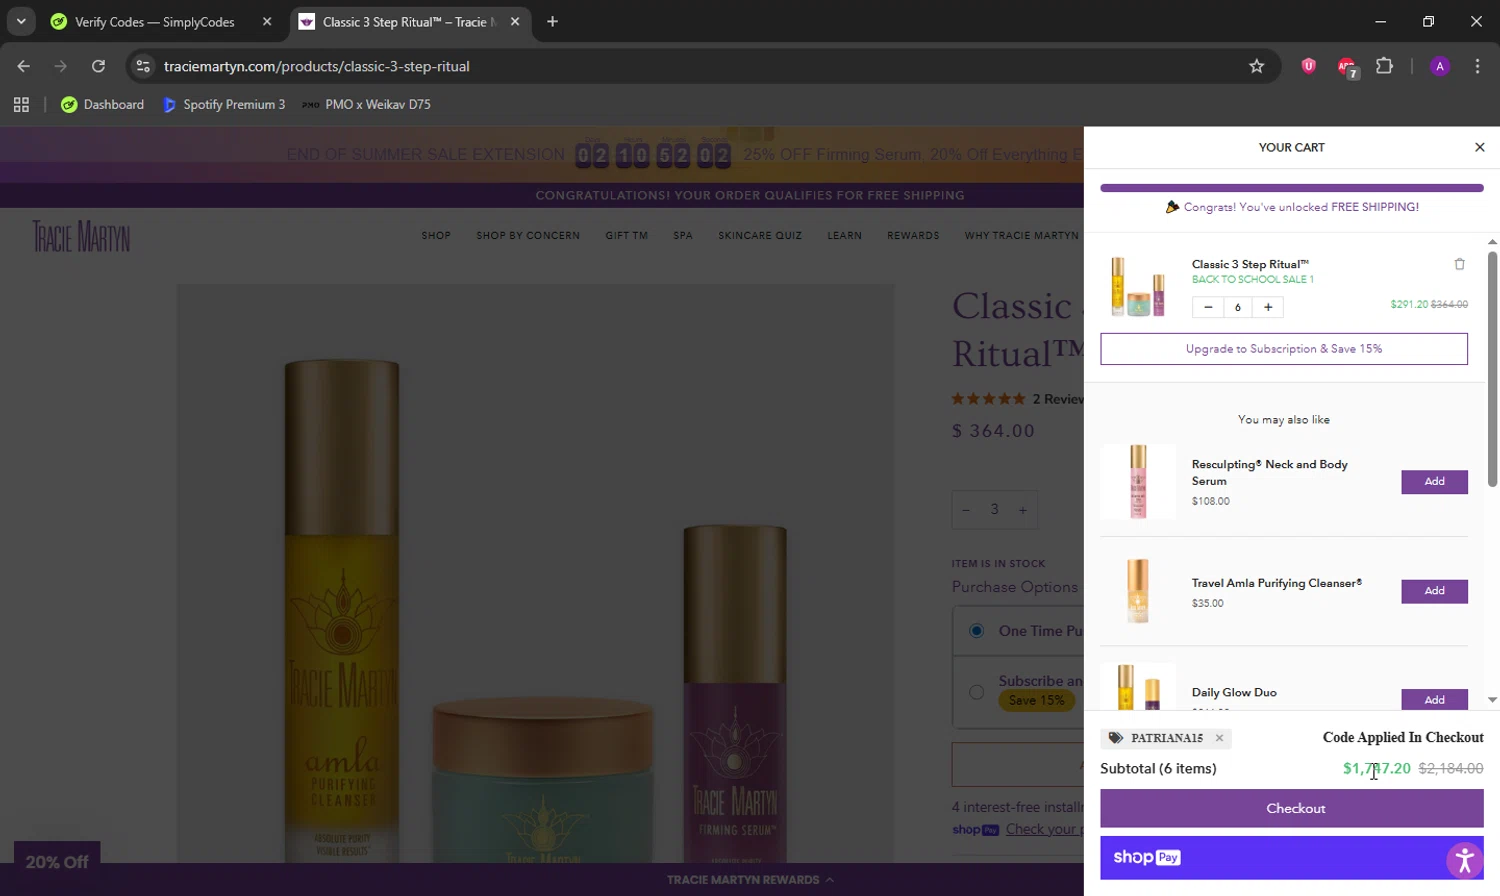This screenshot has height=896, width=1500.
Task: Open the red shield extension icon
Action: coord(1308,66)
